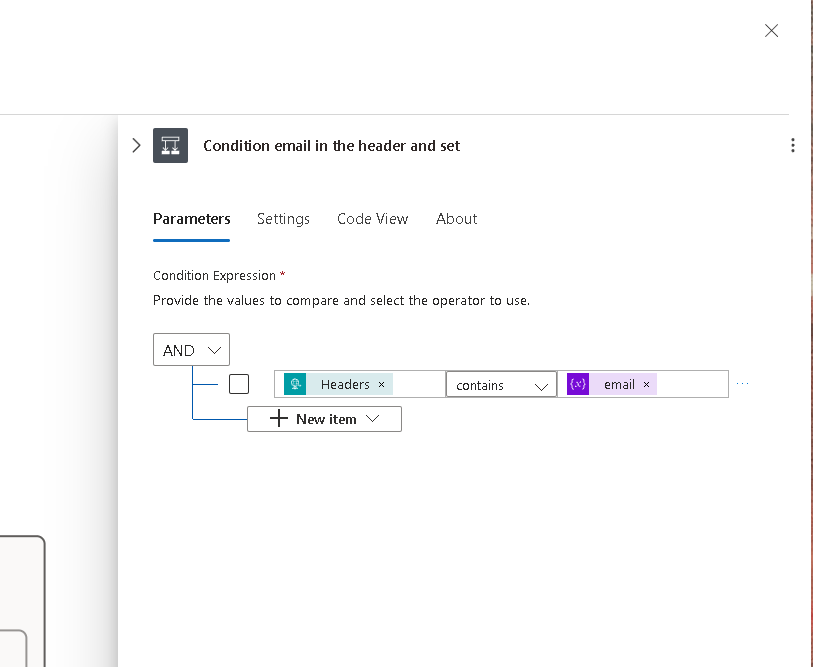Viewport: 833px width, 667px height.
Task: Open the AND logical operator dropdown
Action: (x=191, y=350)
